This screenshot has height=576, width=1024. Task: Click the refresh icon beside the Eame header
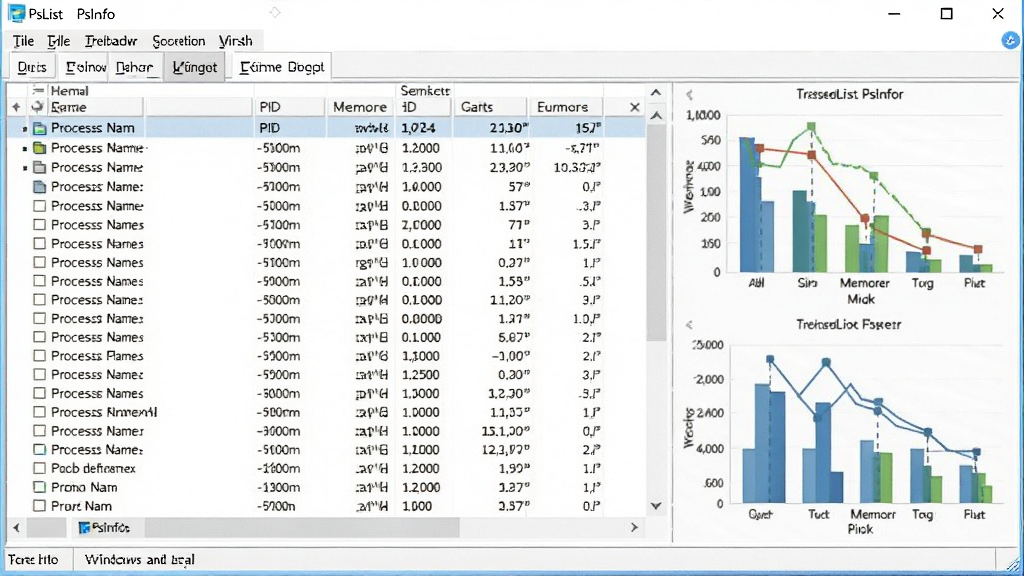[x=37, y=107]
